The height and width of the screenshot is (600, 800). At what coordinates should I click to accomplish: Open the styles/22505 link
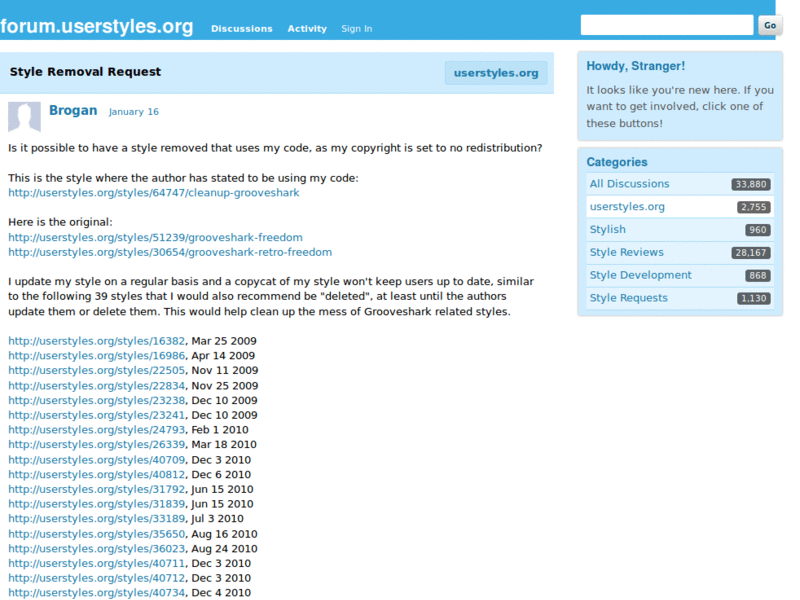96,370
